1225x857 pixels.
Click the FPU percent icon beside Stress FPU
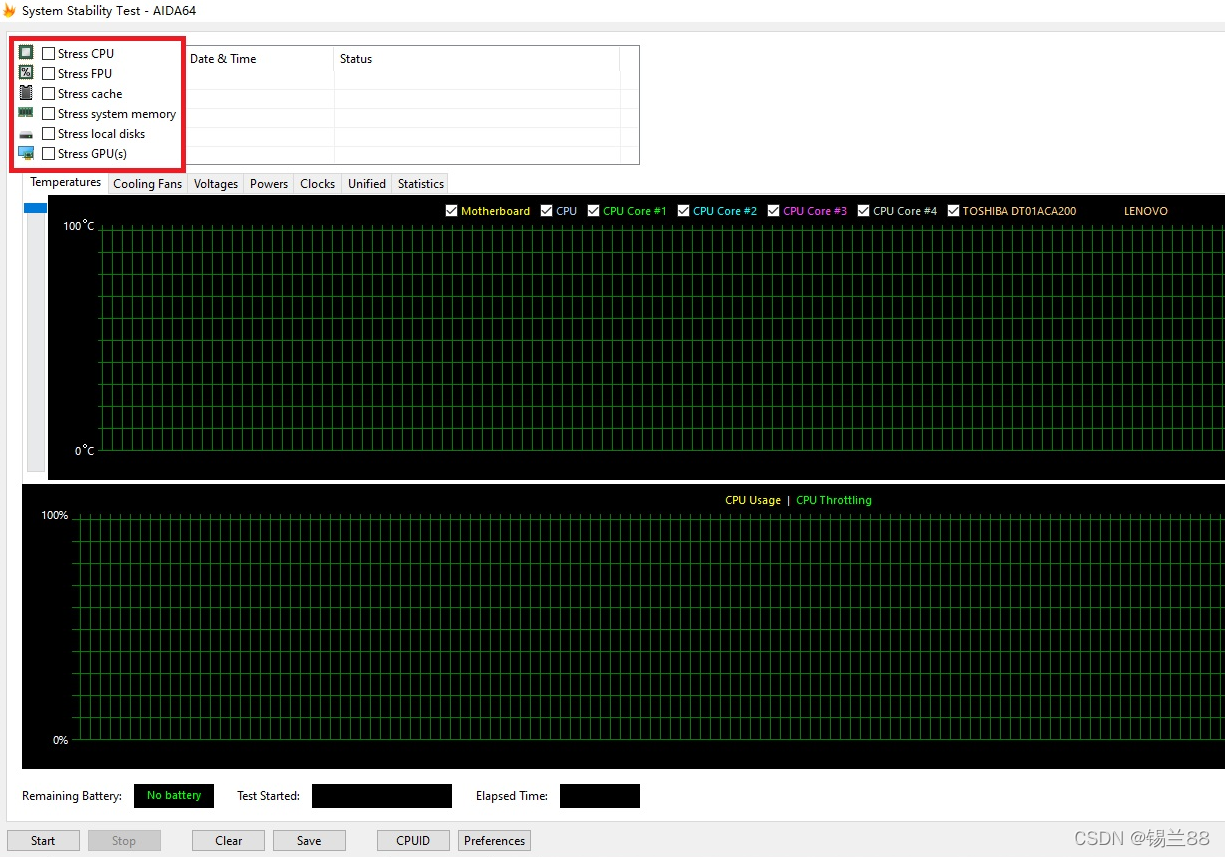point(26,72)
